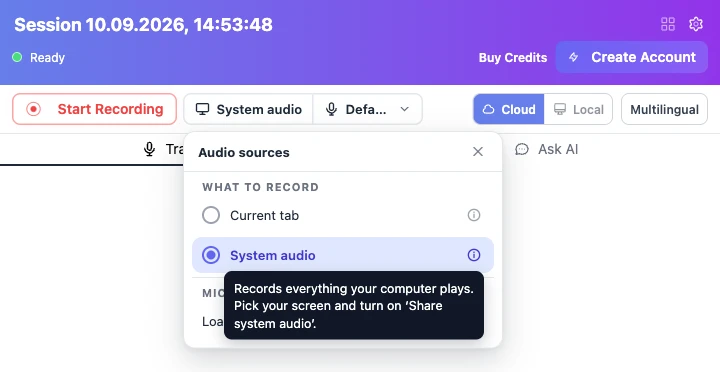Open the System audio source selector
Viewport: 720px width, 372px height.
coord(248,109)
